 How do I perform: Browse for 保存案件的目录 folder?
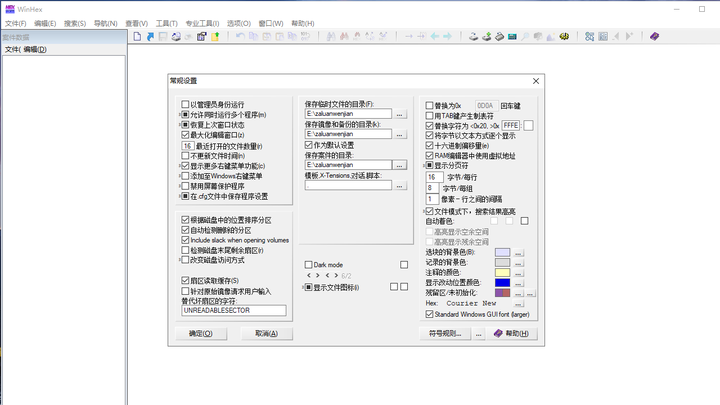point(400,165)
